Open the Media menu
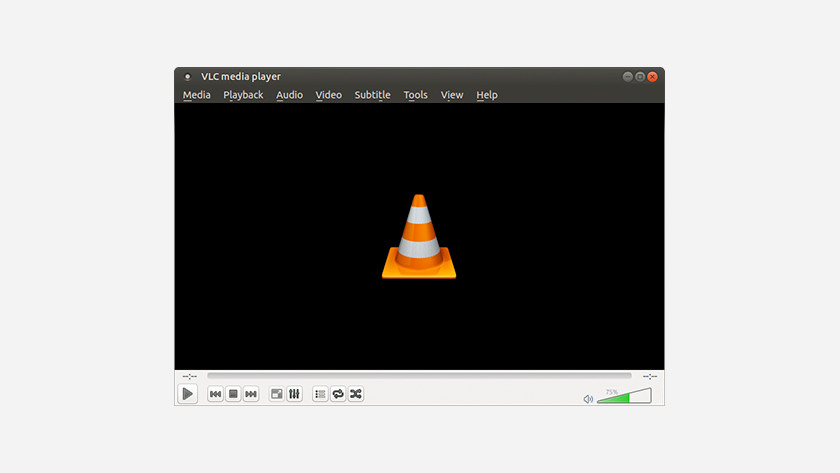This screenshot has height=473, width=840. point(197,95)
